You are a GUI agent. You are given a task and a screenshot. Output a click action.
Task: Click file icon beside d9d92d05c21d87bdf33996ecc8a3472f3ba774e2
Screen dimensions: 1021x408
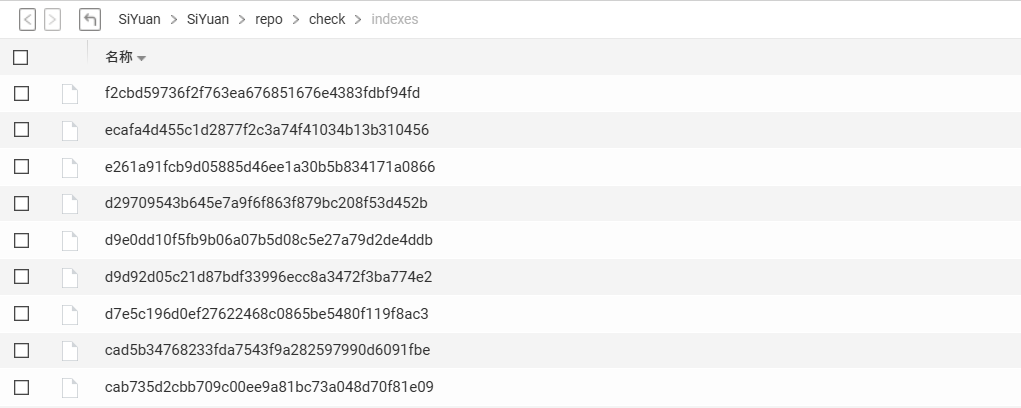tap(69, 277)
